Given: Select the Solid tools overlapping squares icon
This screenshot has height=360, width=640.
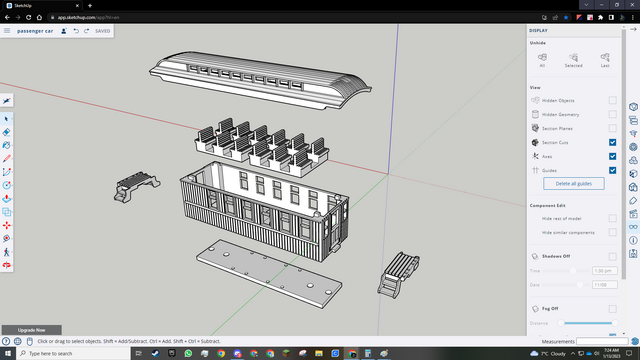Looking at the screenshot, I should (x=7, y=212).
